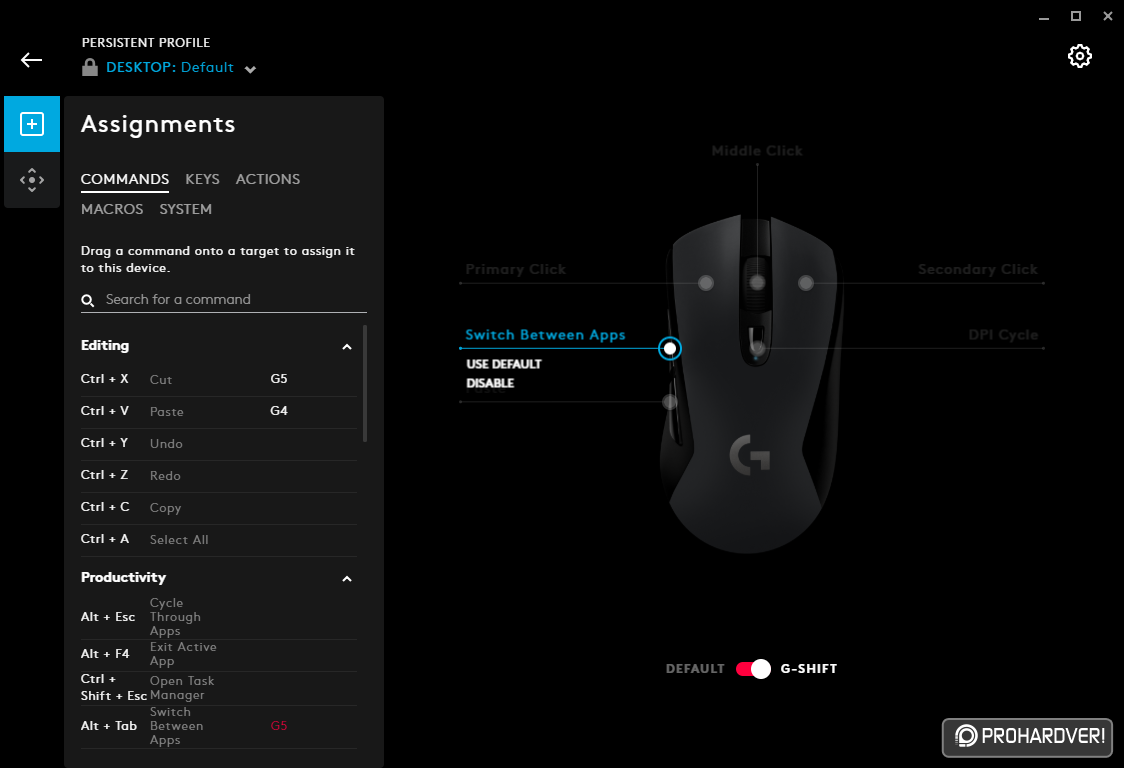Click the Assignments panel heading
This screenshot has width=1124, height=768.
(158, 125)
